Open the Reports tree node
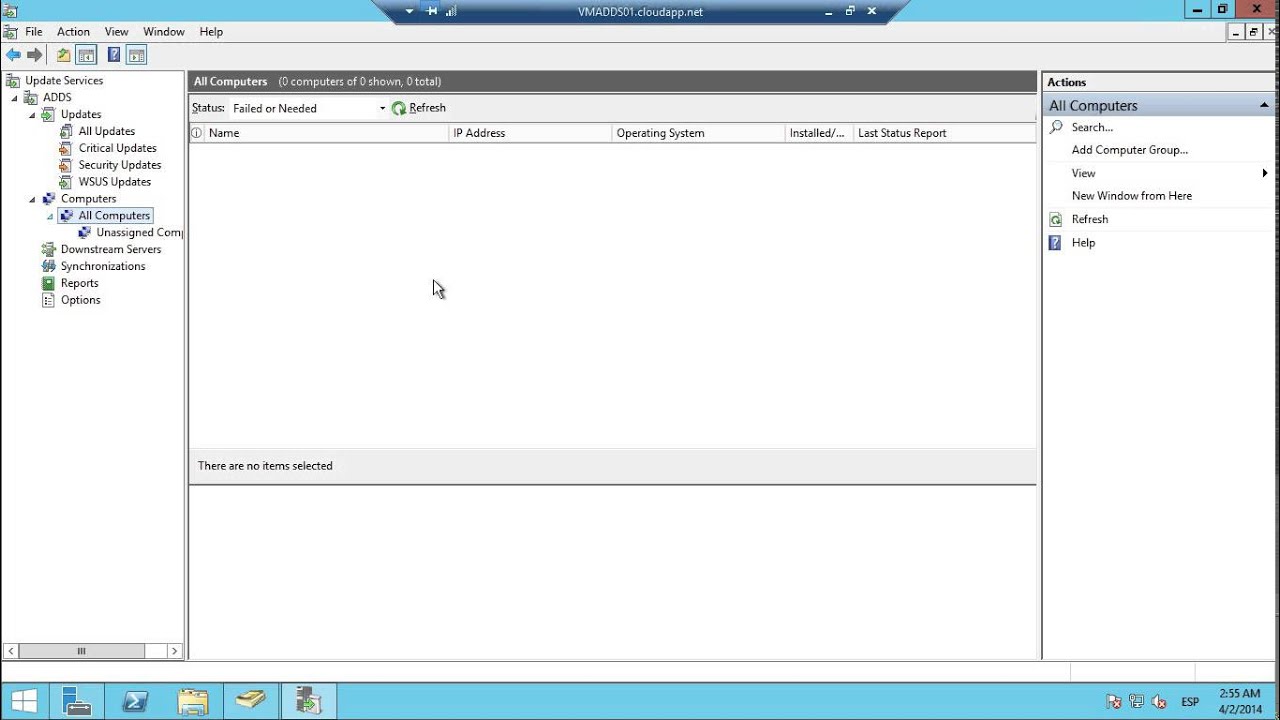The height and width of the screenshot is (720, 1280). pyautogui.click(x=79, y=283)
